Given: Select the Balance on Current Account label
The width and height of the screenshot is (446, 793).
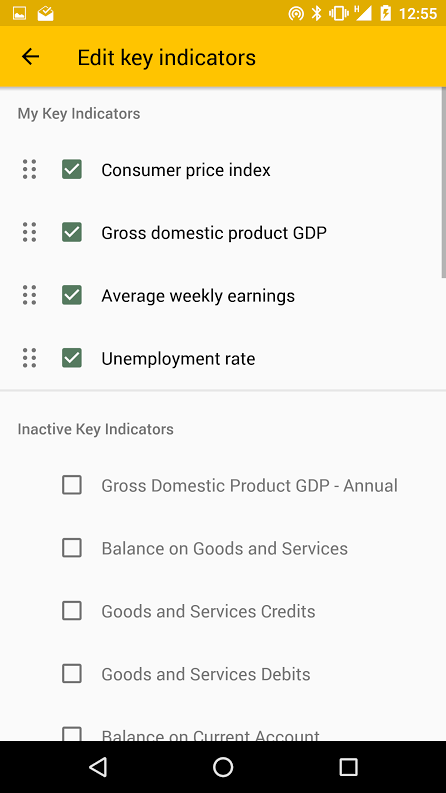Looking at the screenshot, I should click(210, 735).
